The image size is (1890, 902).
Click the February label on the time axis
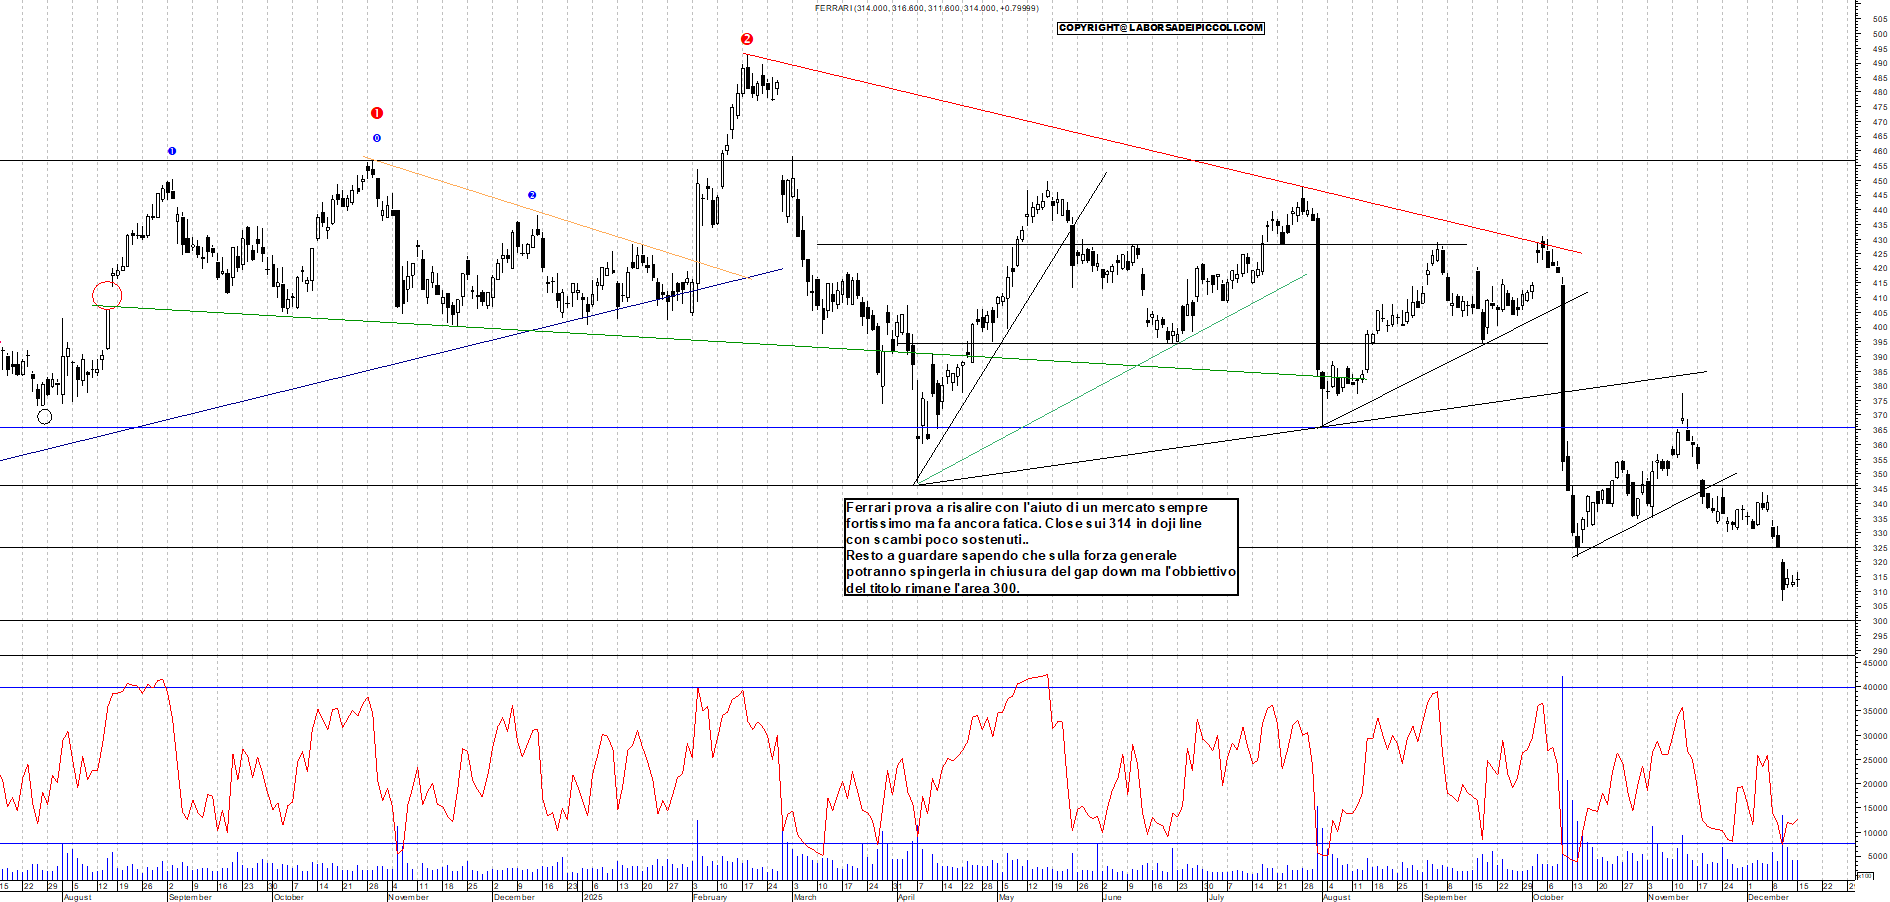pyautogui.click(x=710, y=897)
